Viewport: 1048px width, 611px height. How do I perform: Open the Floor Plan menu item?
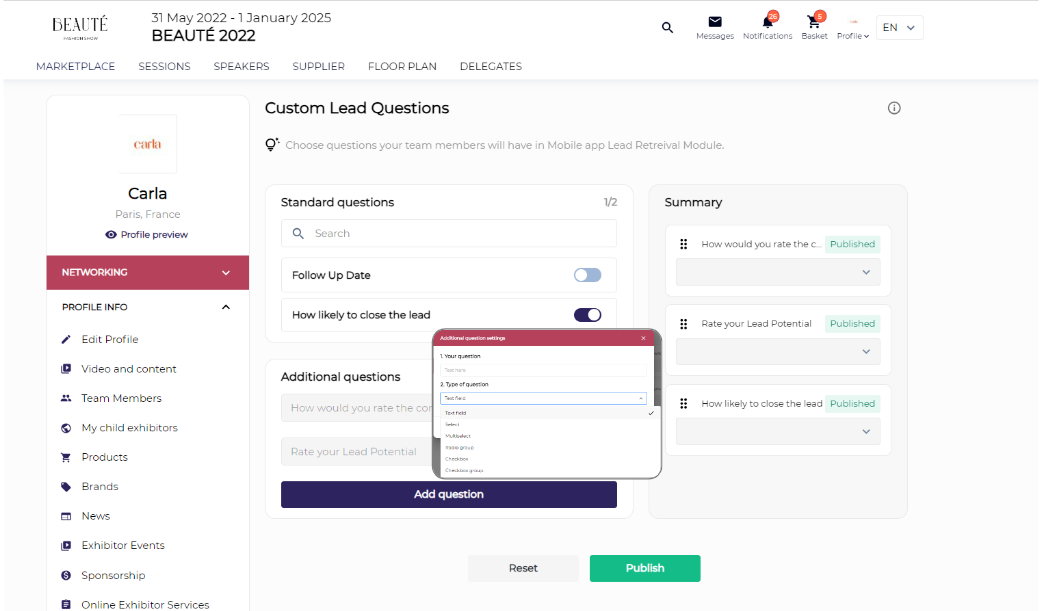tap(402, 67)
